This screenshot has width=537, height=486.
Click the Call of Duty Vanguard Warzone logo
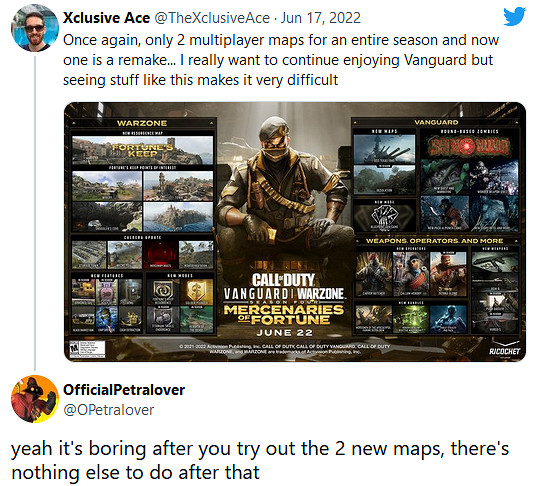pyautogui.click(x=284, y=287)
